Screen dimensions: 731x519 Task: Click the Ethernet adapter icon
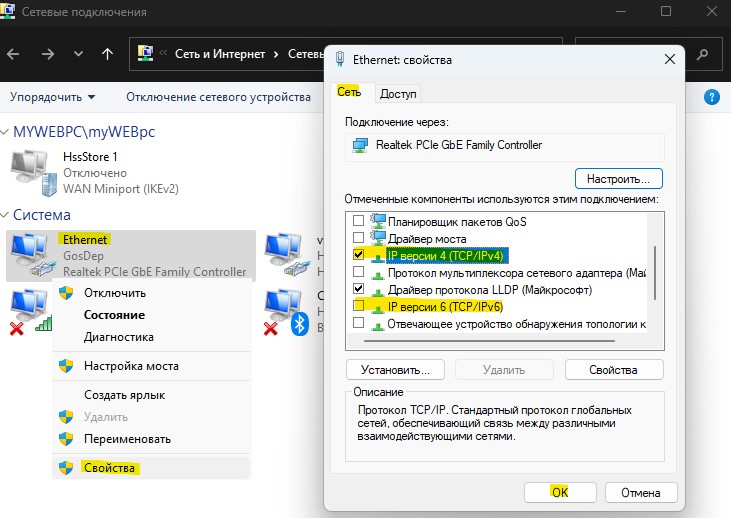[x=33, y=255]
